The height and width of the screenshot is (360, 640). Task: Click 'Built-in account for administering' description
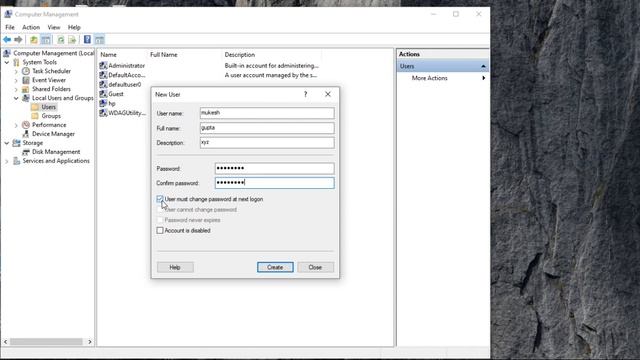(271, 65)
